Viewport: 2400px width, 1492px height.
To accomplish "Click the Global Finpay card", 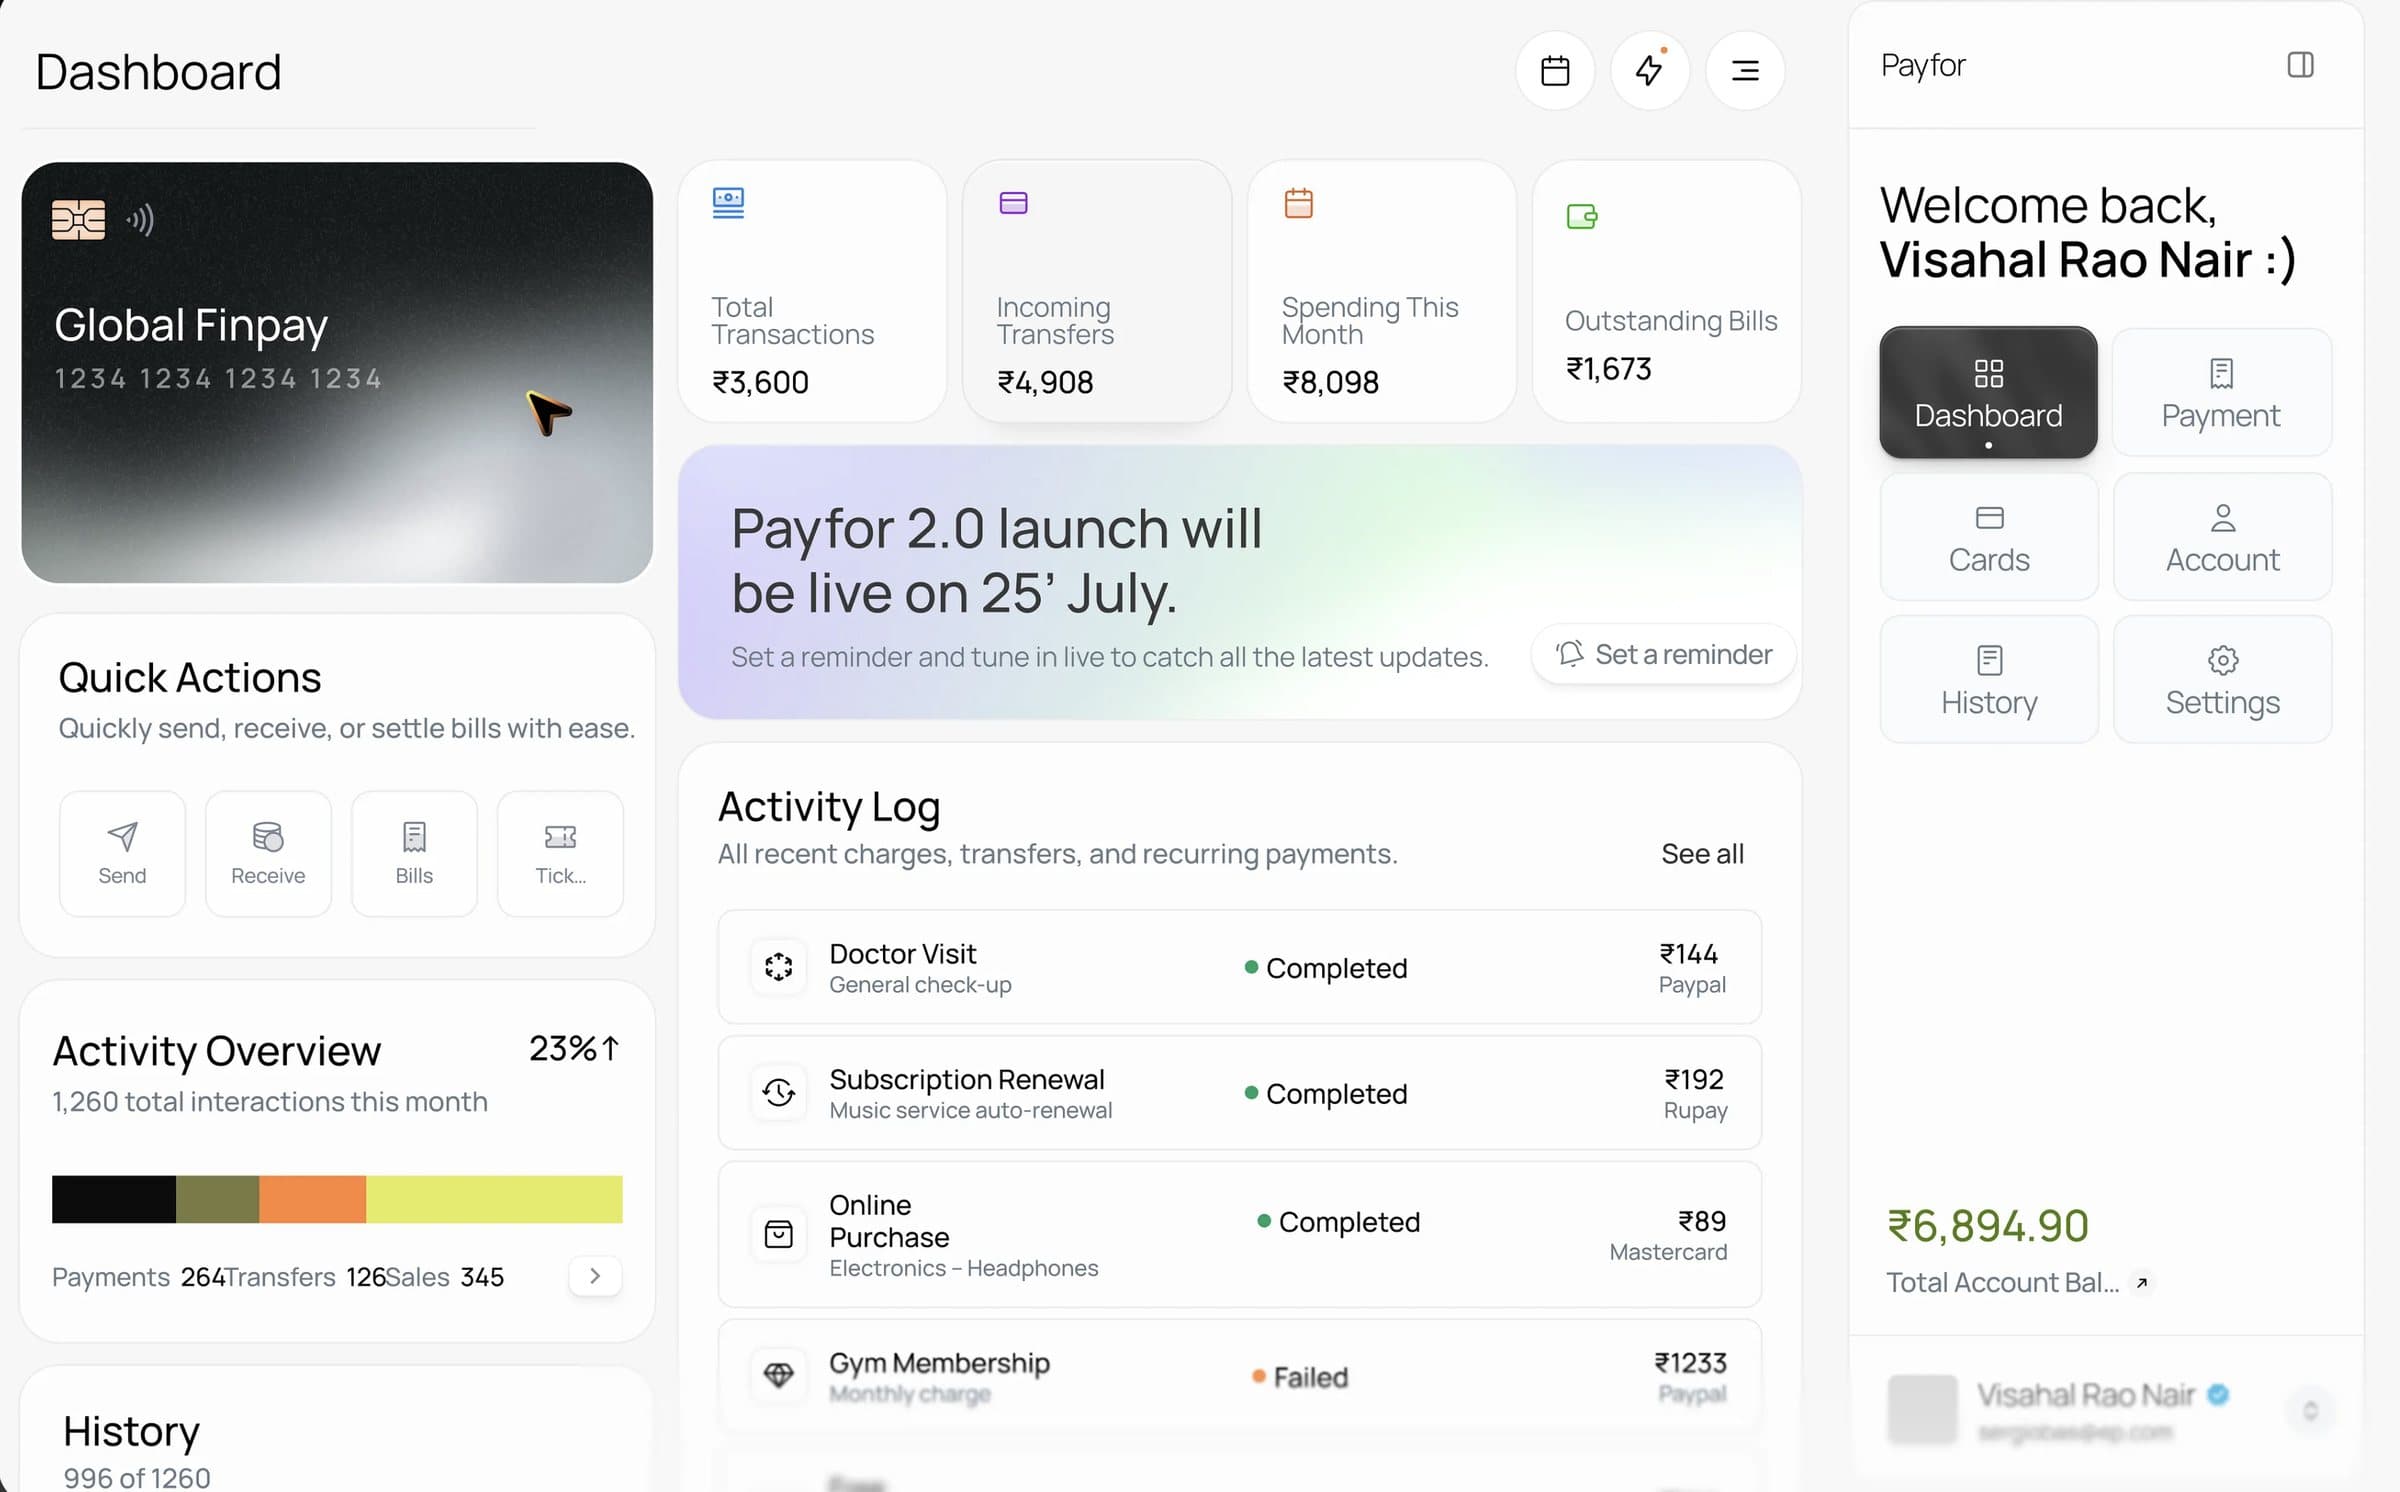I will click(337, 372).
